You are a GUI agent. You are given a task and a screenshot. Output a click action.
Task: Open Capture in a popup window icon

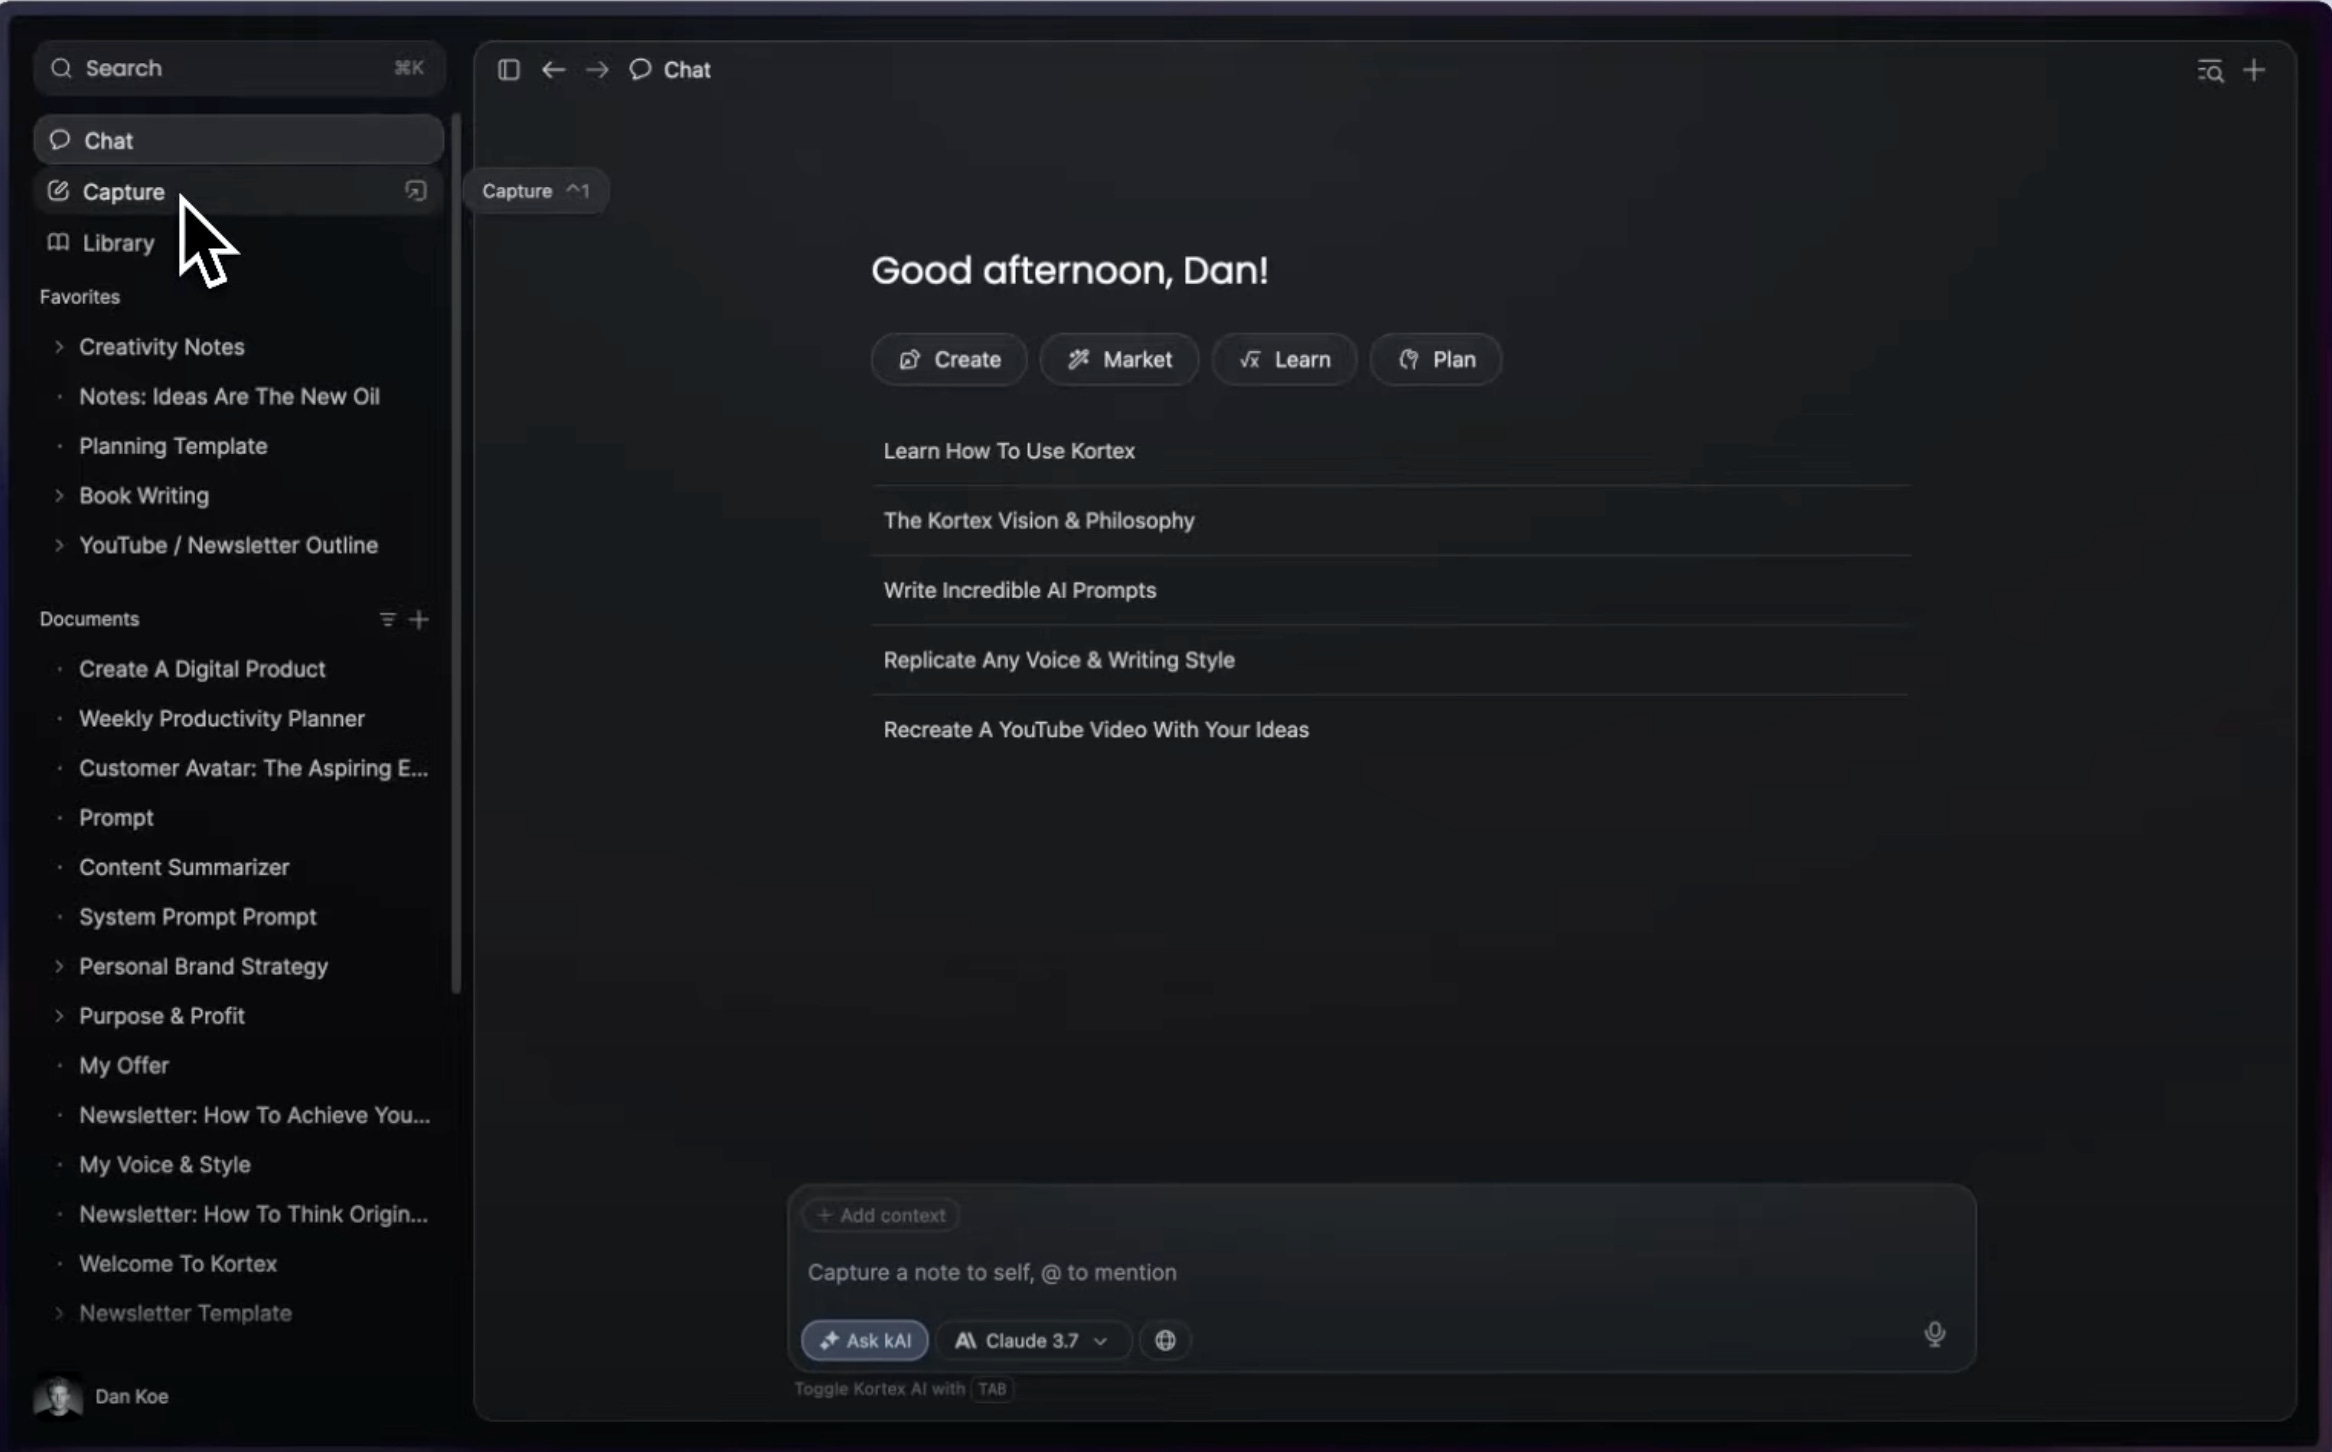(416, 191)
